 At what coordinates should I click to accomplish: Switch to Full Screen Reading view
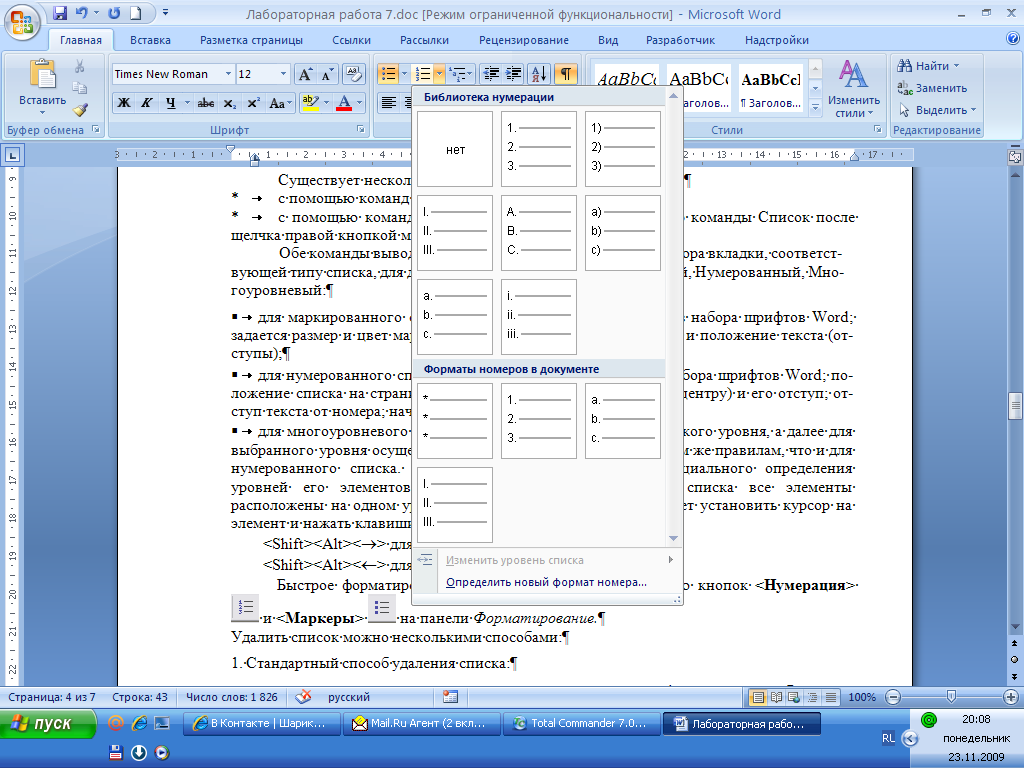[x=776, y=697]
